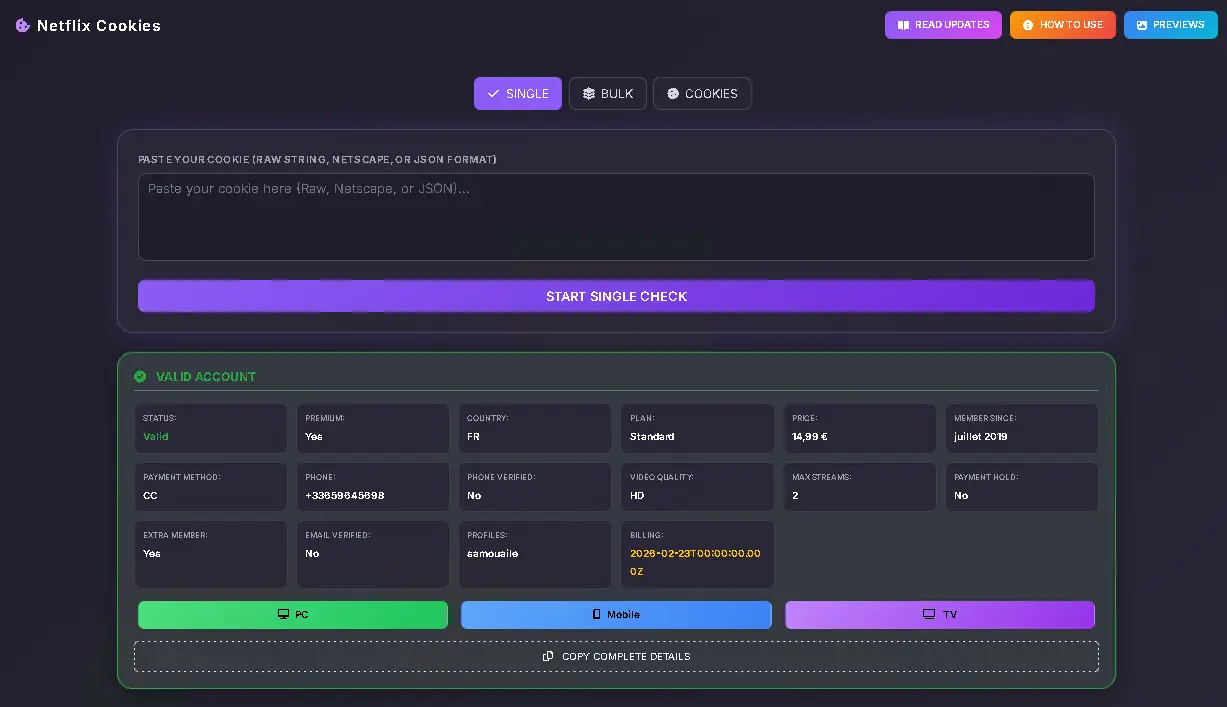
Task: Select the Extra Member value Yes
Action: coord(152,554)
